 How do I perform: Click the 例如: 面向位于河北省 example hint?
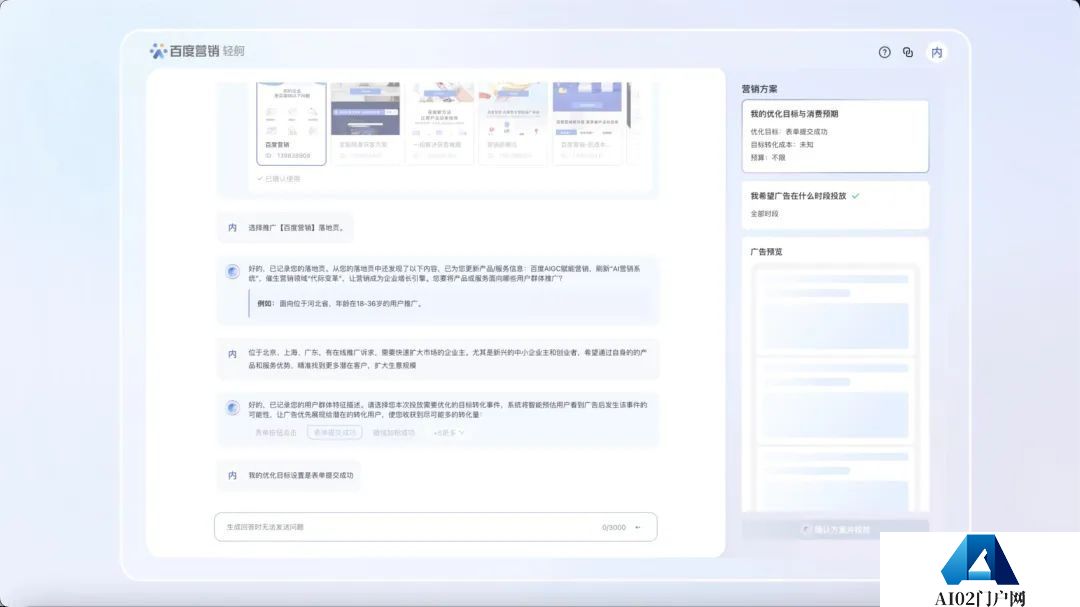[x=340, y=303]
